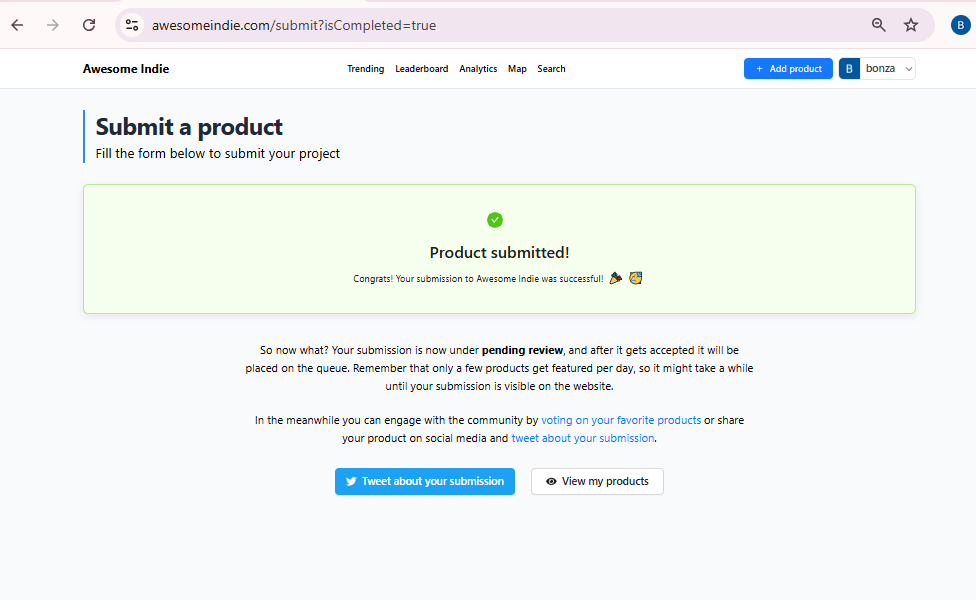The width and height of the screenshot is (976, 600).
Task: Expand the bonza account dropdown
Action: (x=908, y=69)
